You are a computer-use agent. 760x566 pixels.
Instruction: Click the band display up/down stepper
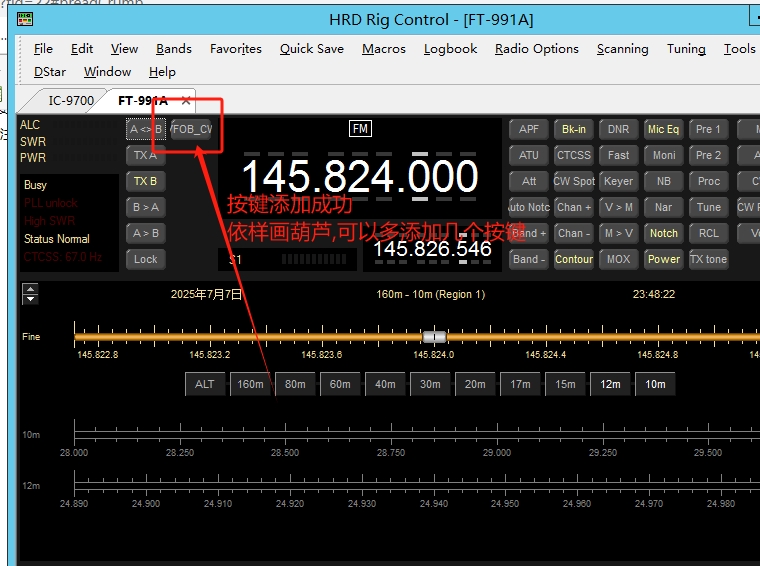click(x=30, y=294)
